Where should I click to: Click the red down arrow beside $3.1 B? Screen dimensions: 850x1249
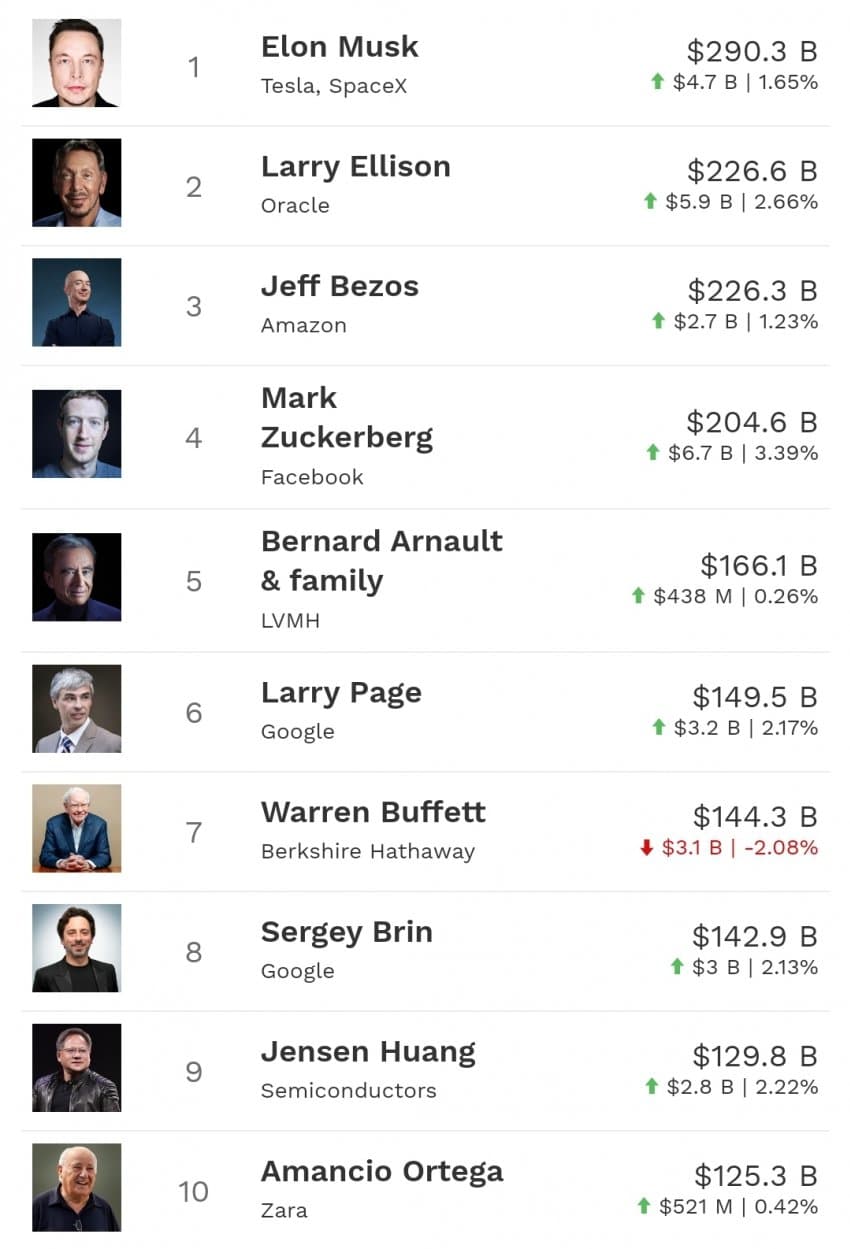[646, 848]
